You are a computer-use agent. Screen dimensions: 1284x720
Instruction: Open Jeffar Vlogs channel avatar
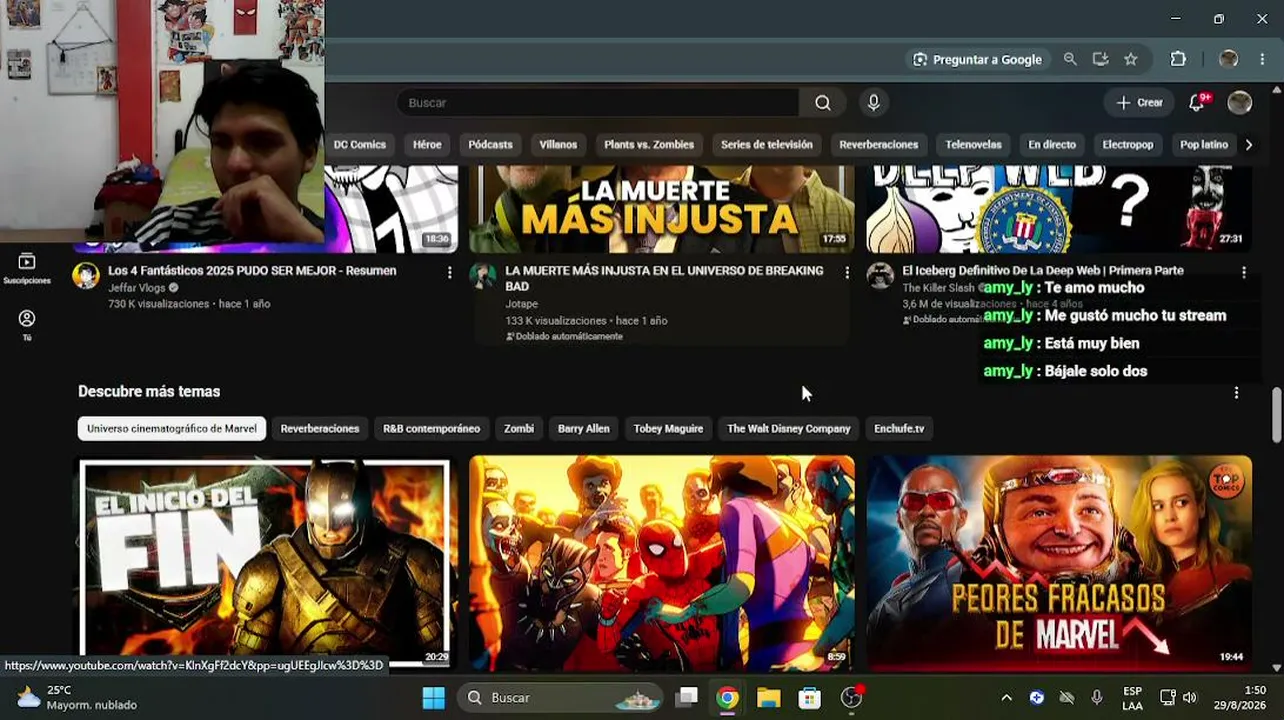[86, 276]
